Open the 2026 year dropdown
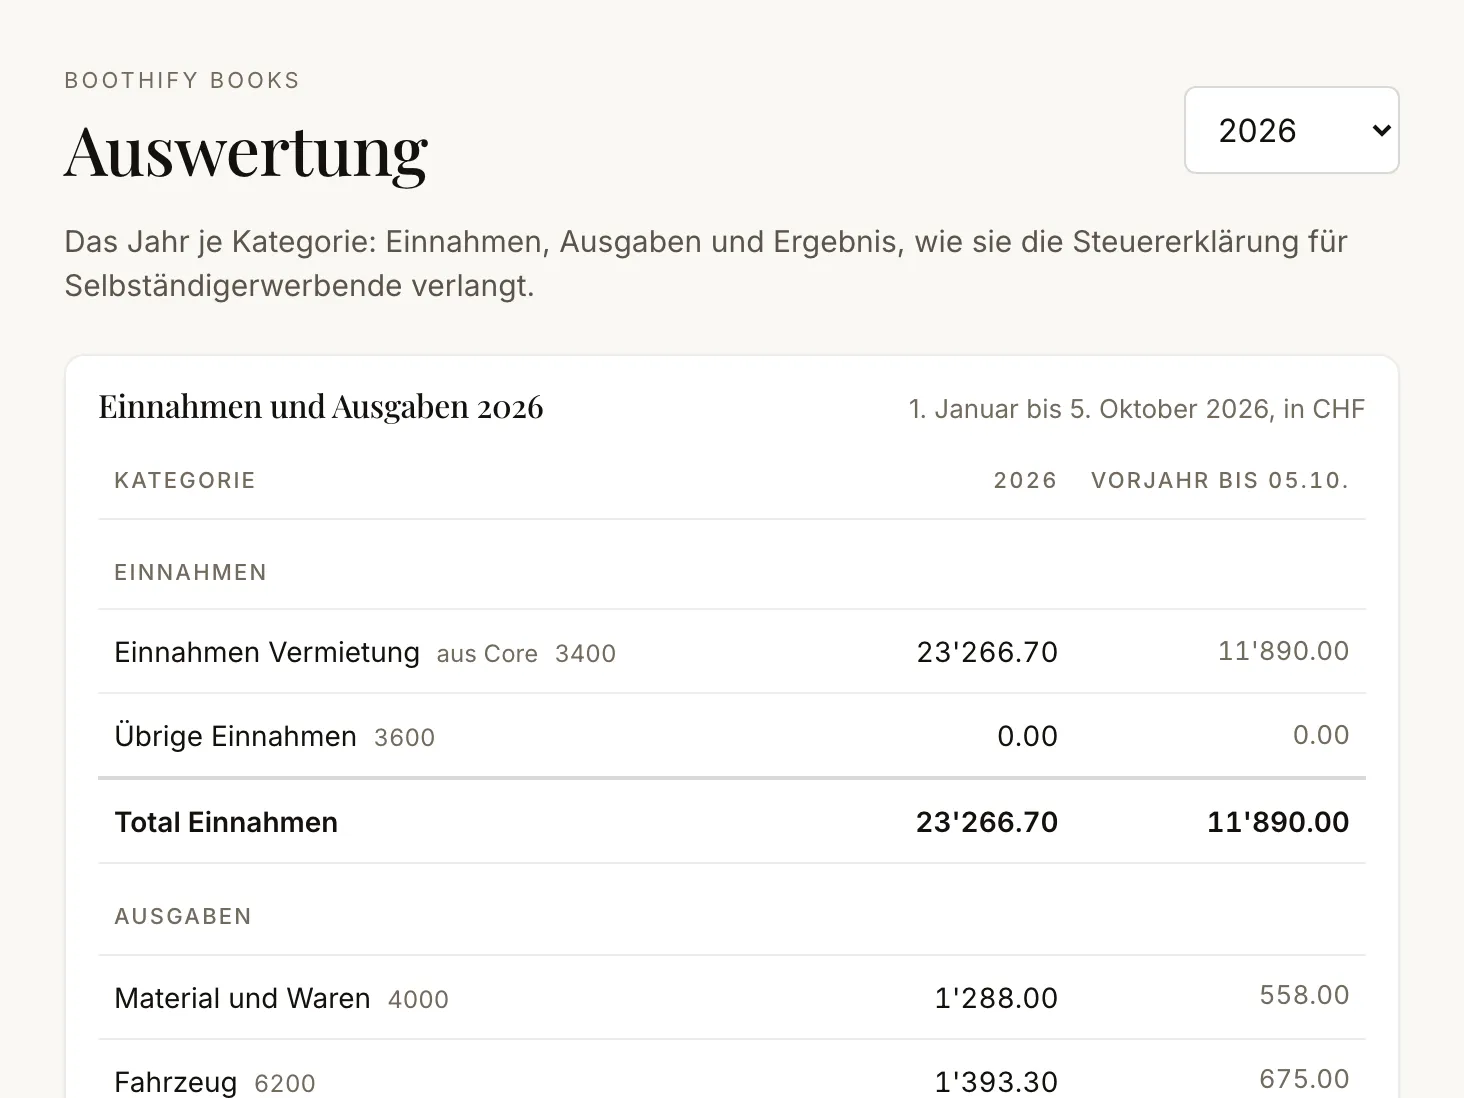The height and width of the screenshot is (1098, 1464). tap(1291, 130)
